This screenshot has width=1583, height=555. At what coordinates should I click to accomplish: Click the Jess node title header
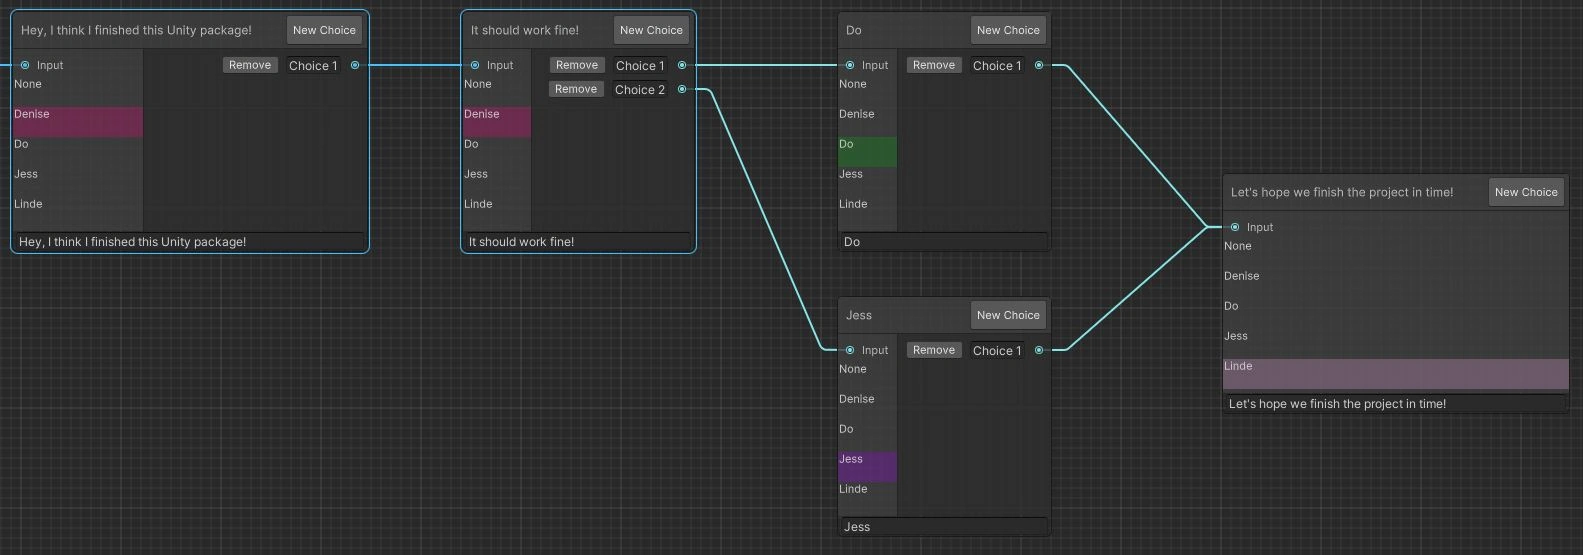[859, 315]
